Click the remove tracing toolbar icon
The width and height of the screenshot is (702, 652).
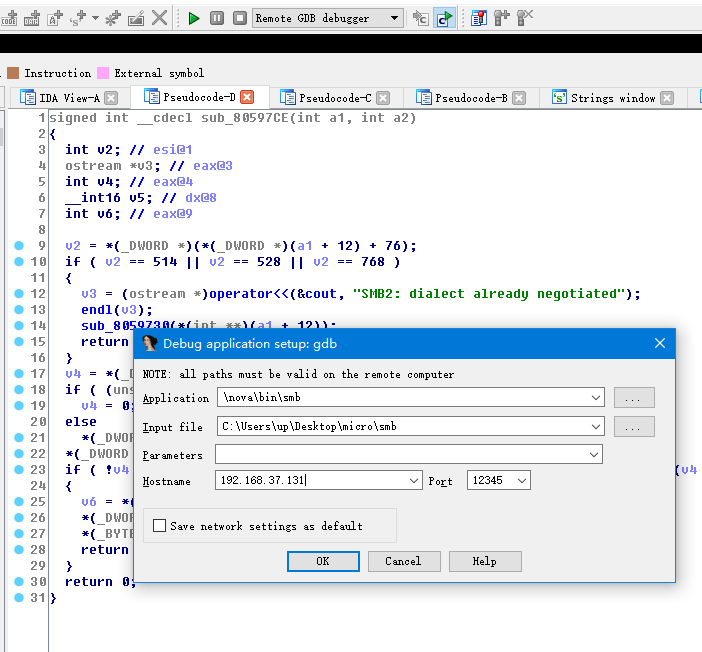[525, 18]
